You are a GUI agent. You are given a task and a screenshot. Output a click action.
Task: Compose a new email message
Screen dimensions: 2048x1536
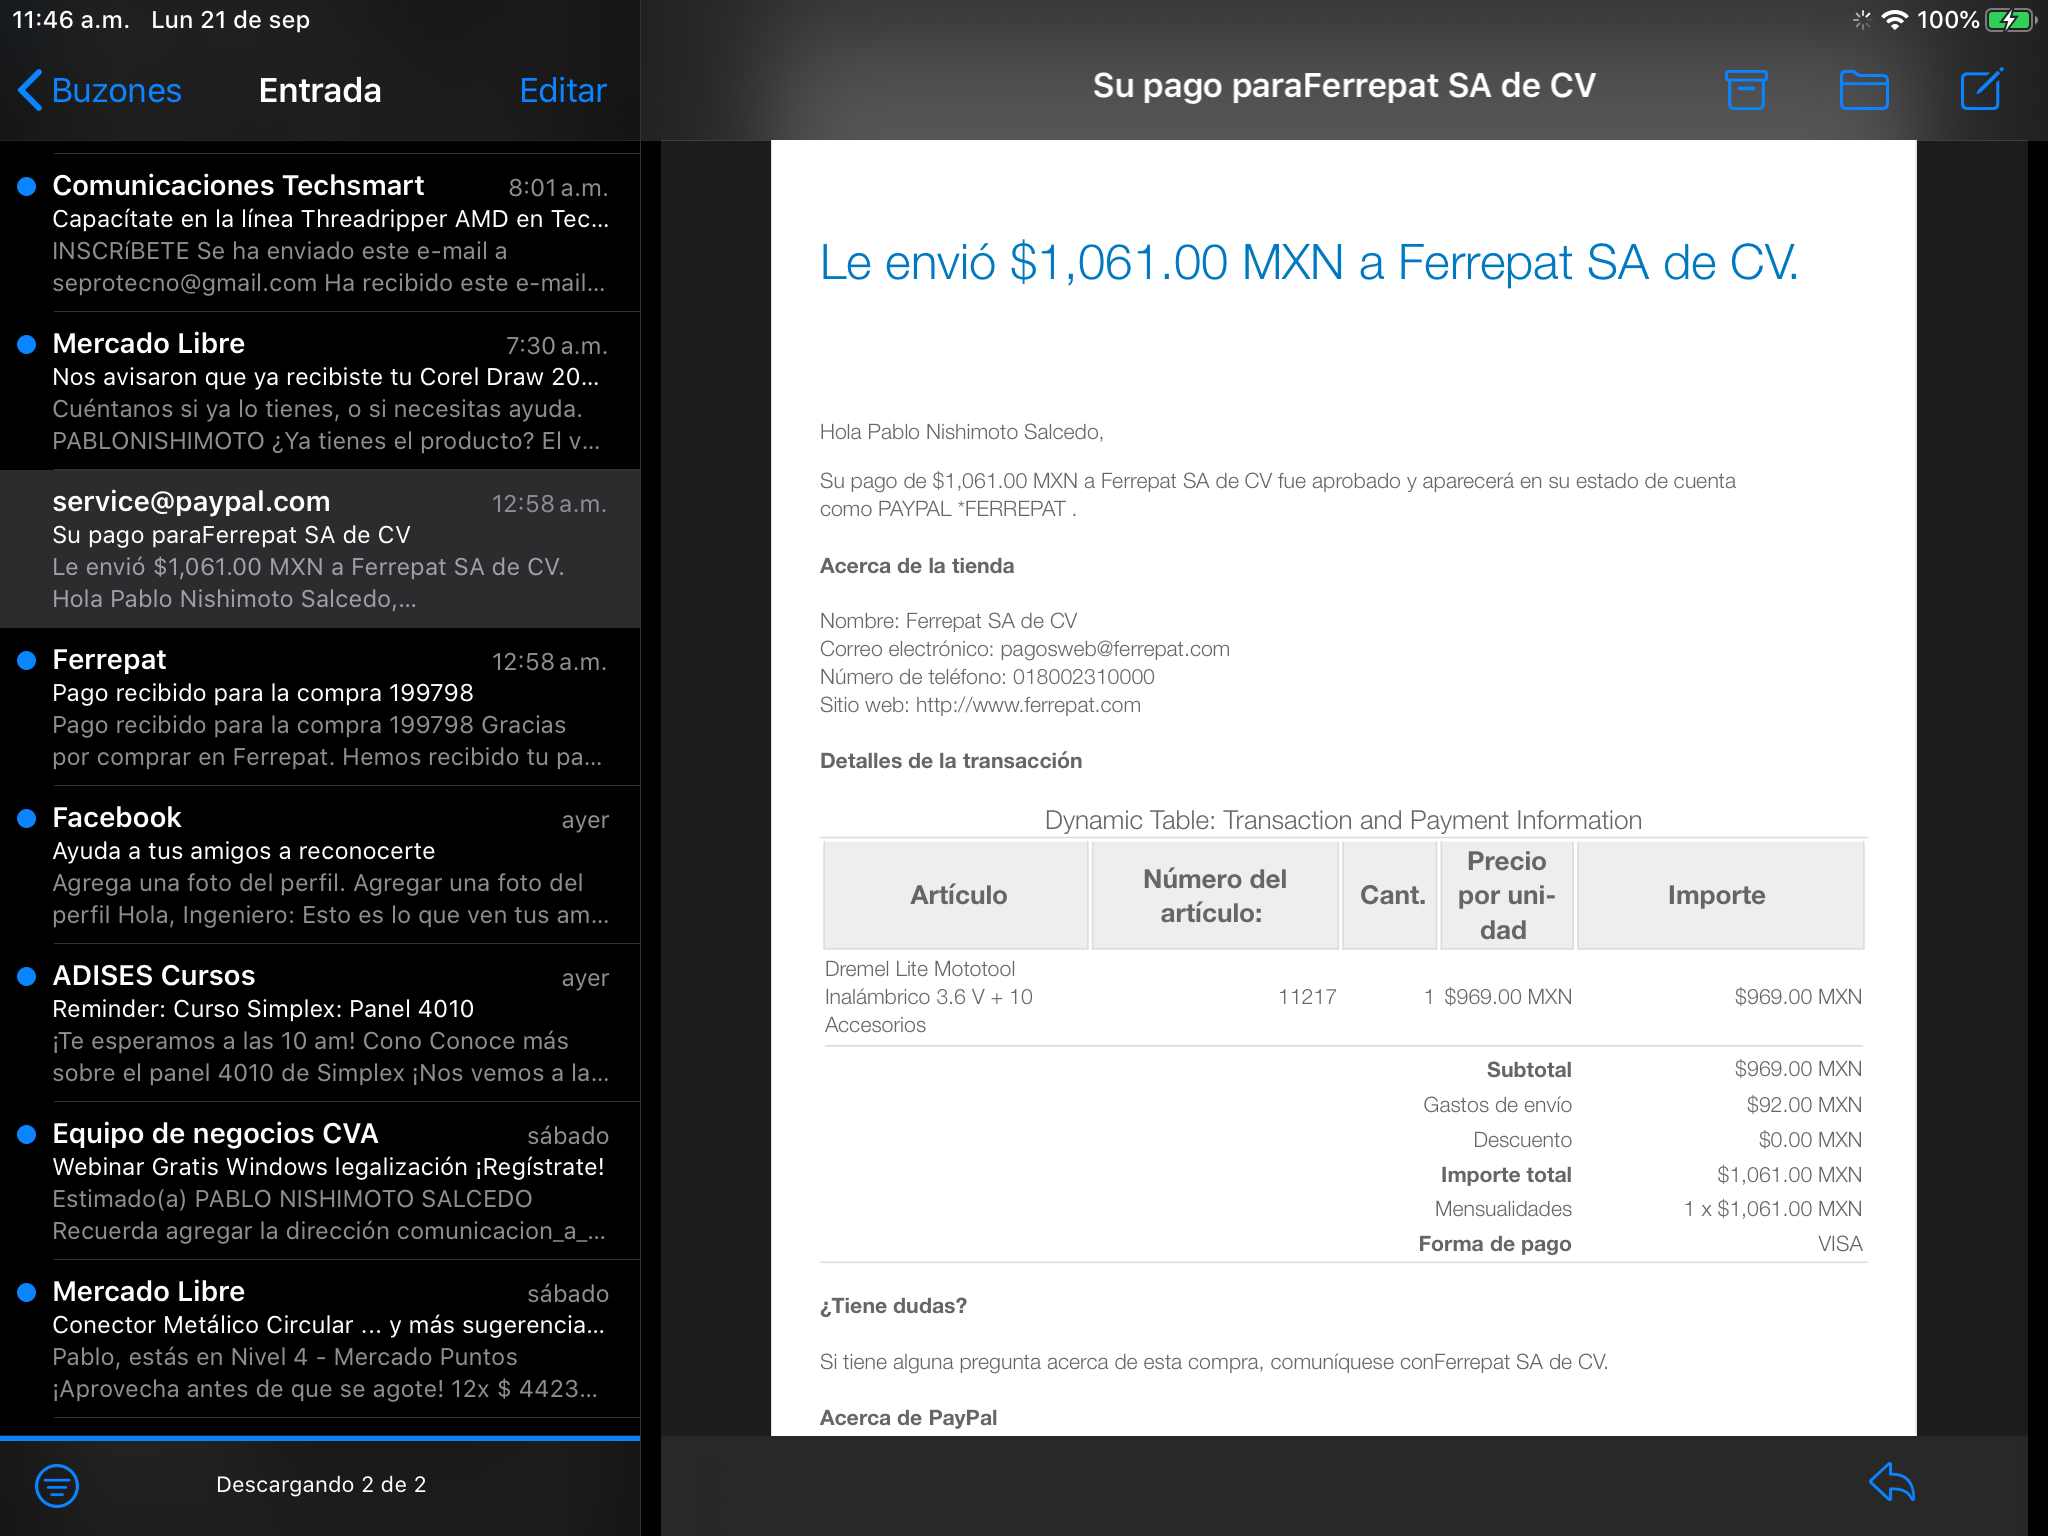[x=1981, y=89]
